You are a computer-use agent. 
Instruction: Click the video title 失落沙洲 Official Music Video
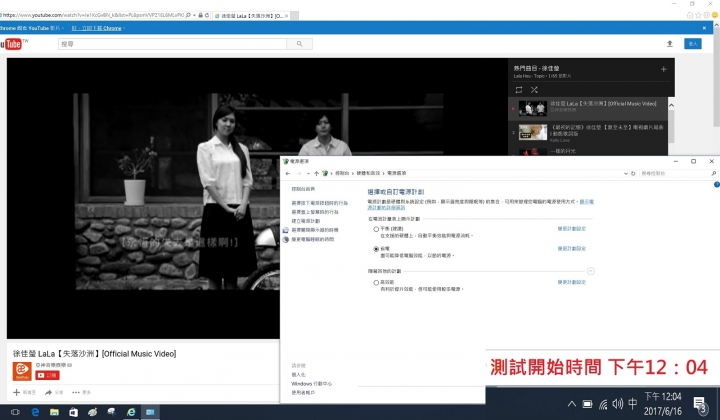(x=94, y=353)
